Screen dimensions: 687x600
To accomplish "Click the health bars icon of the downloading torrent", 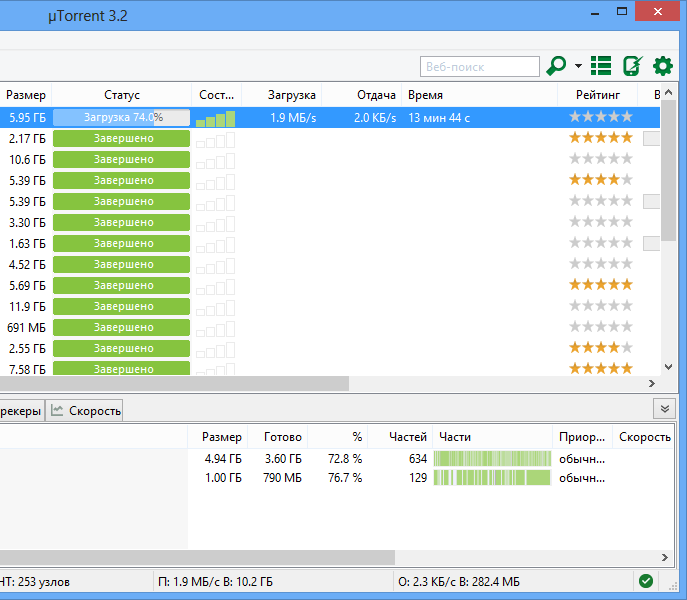I will pos(215,118).
